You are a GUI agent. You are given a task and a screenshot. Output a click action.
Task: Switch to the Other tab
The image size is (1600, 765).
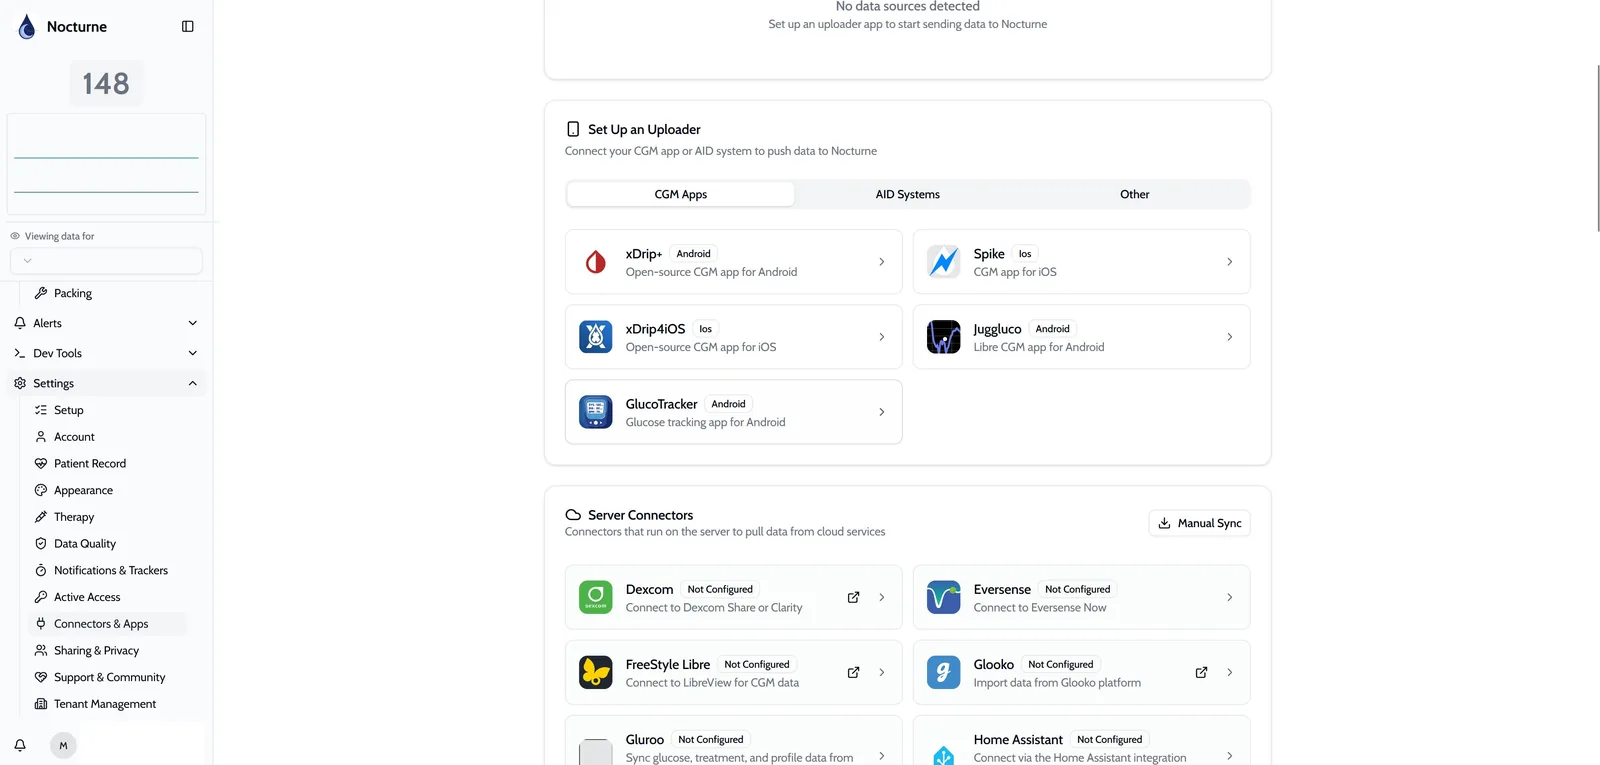[x=1135, y=194]
